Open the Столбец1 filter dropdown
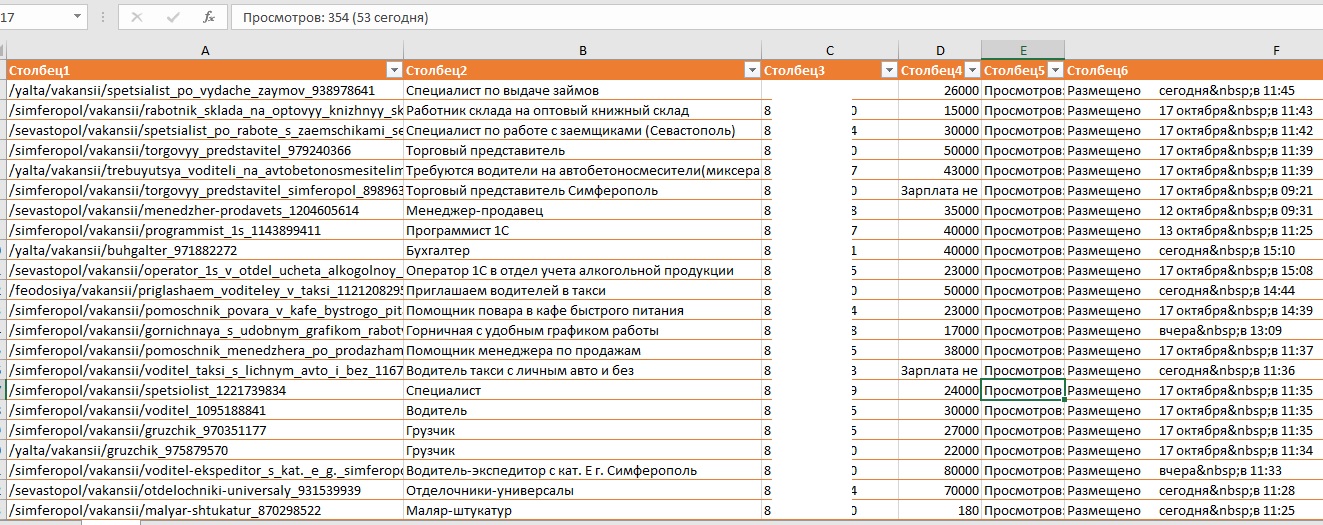This screenshot has height=525, width=1323. 393,70
